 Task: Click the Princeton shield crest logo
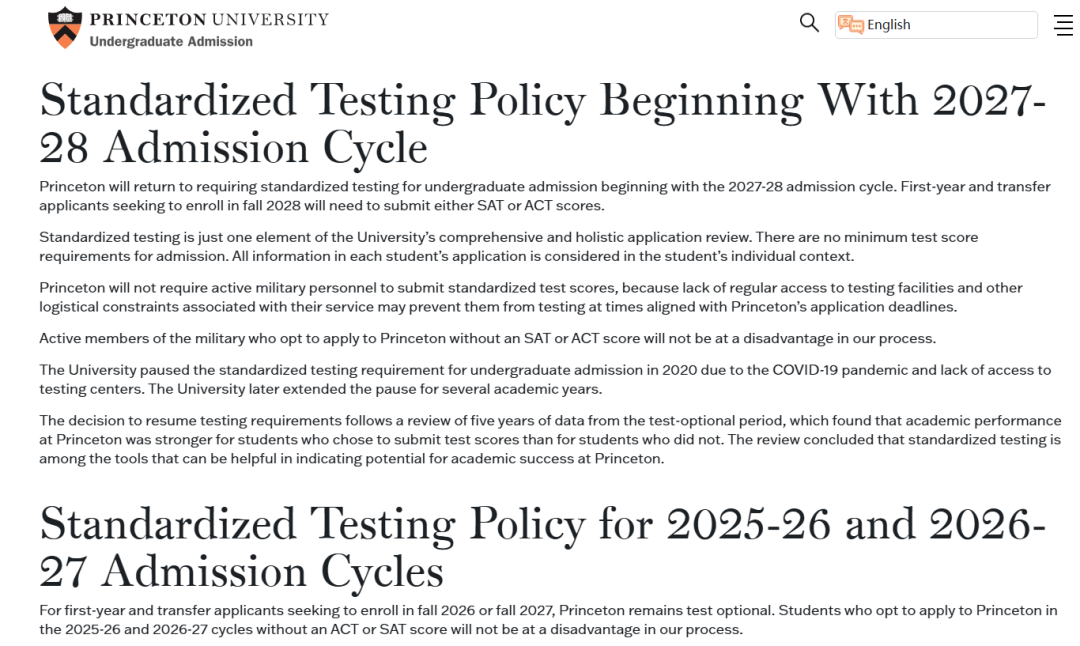point(64,28)
